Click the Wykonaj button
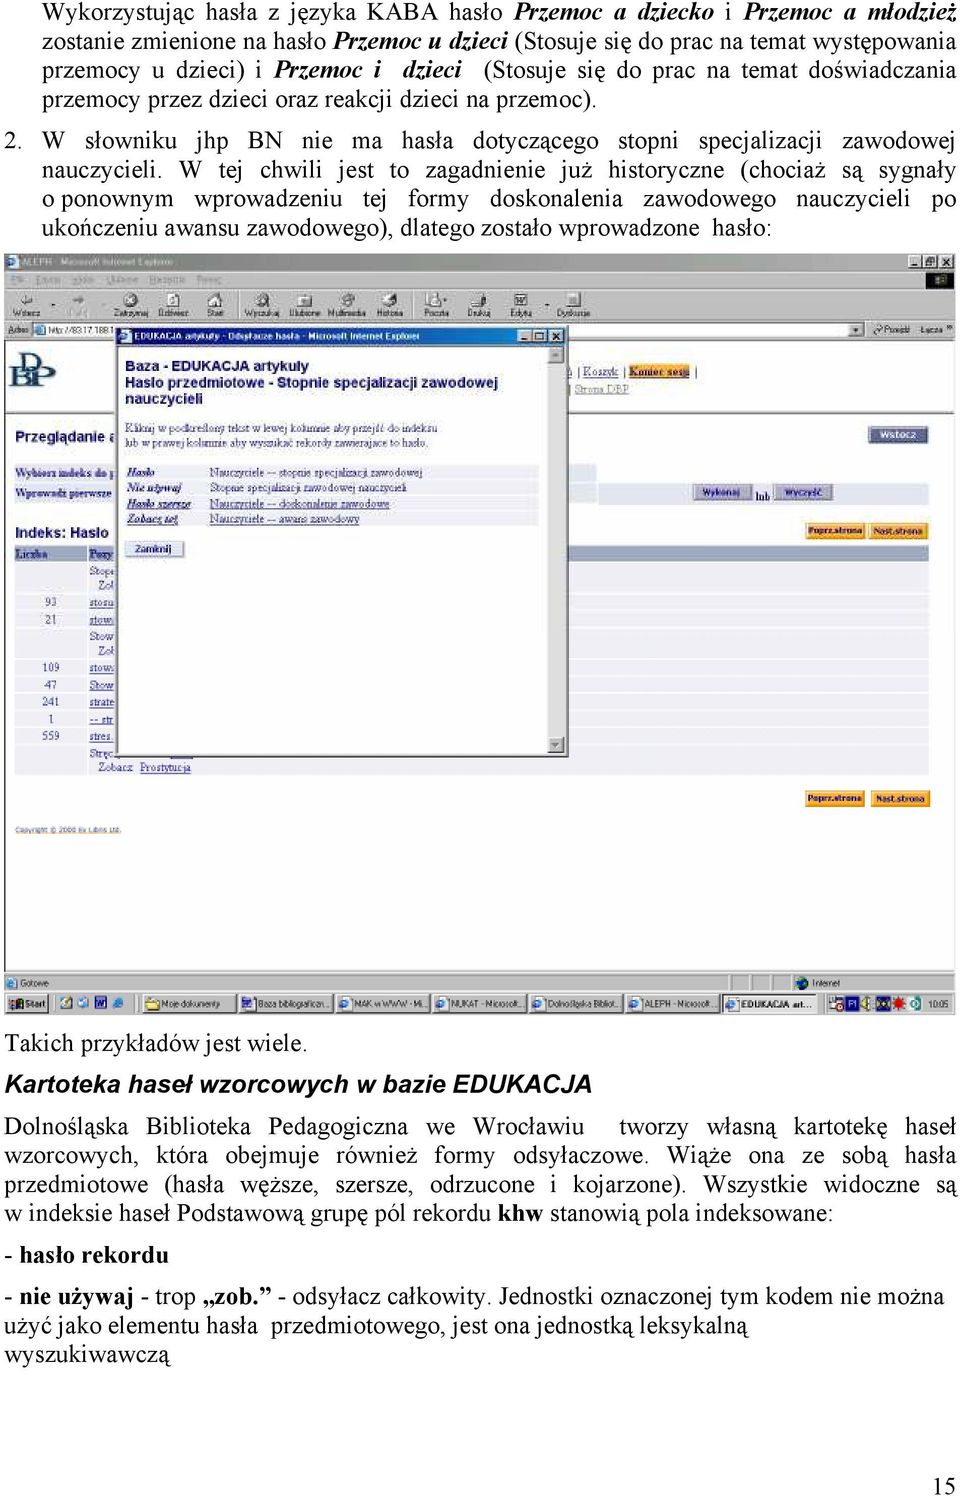The image size is (960, 1496). [x=721, y=493]
